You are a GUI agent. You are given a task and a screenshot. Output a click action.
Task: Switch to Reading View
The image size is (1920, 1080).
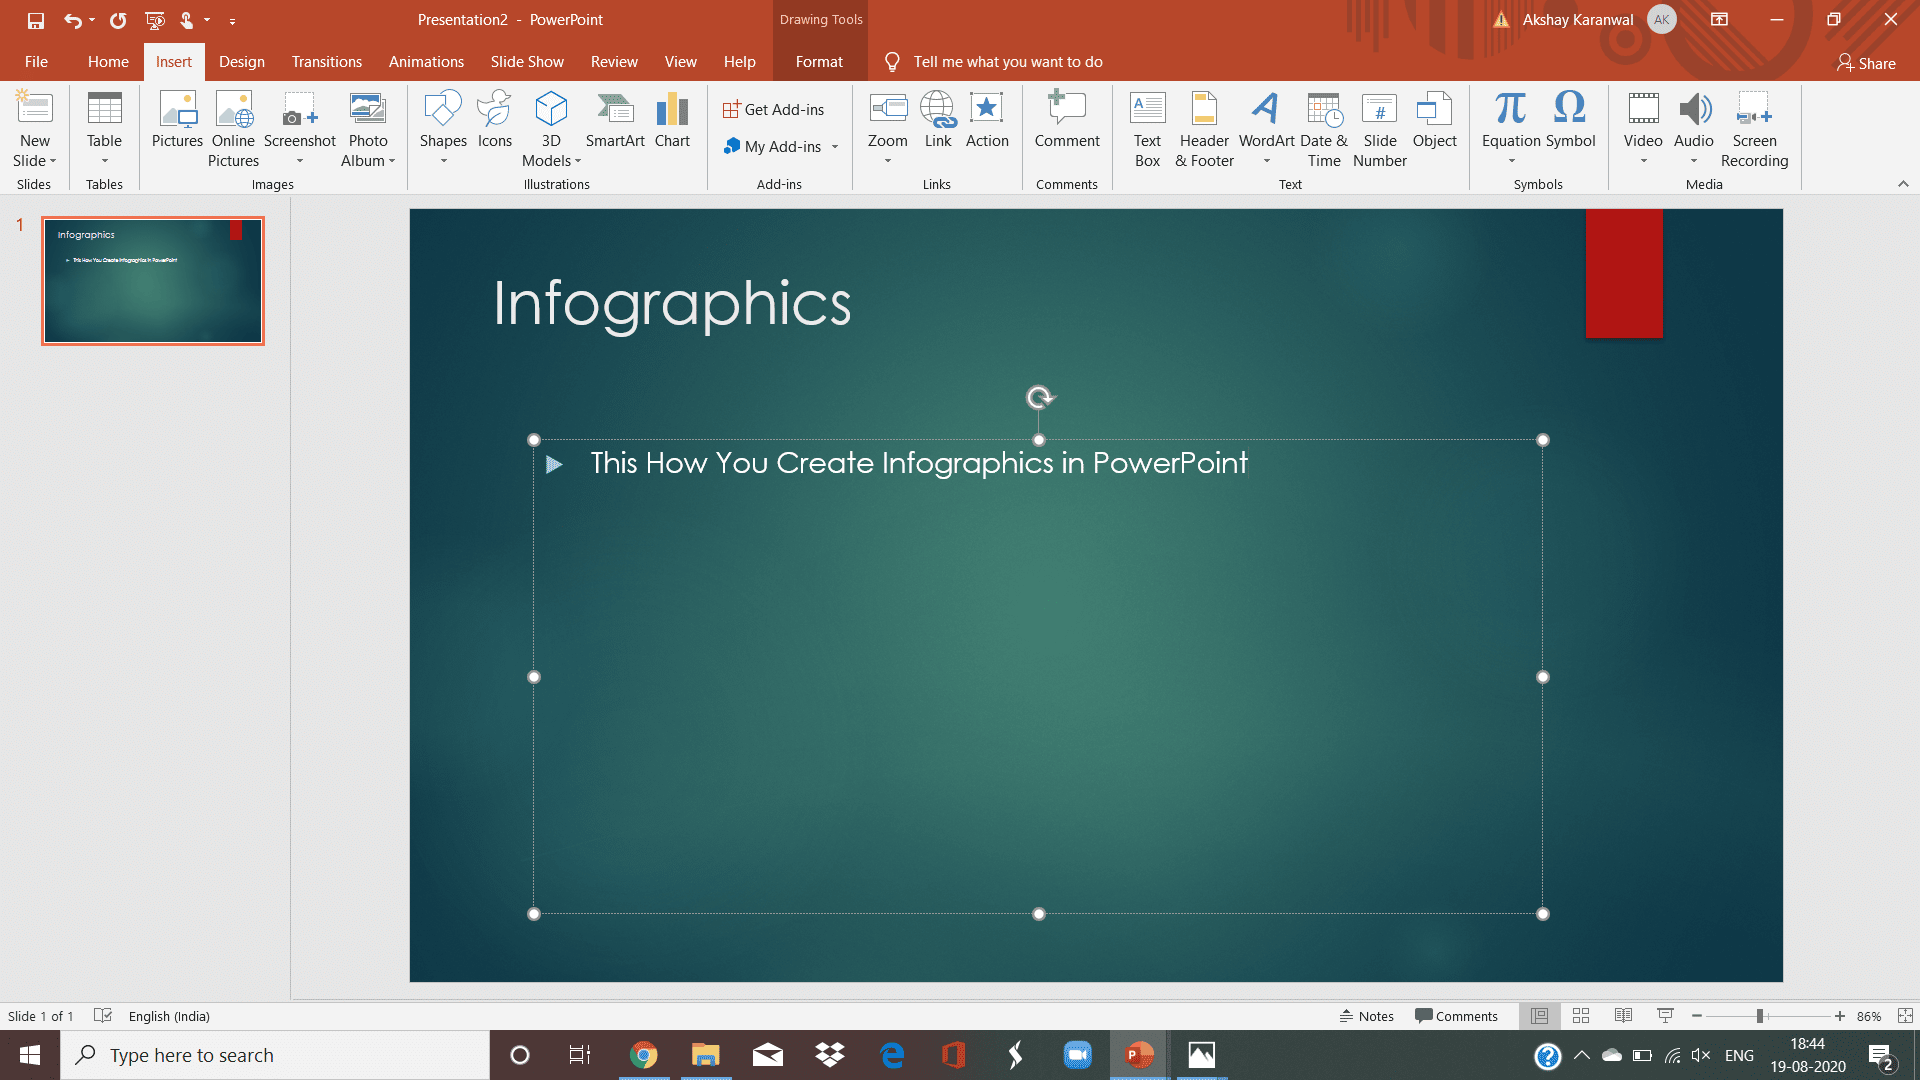[x=1623, y=1016]
